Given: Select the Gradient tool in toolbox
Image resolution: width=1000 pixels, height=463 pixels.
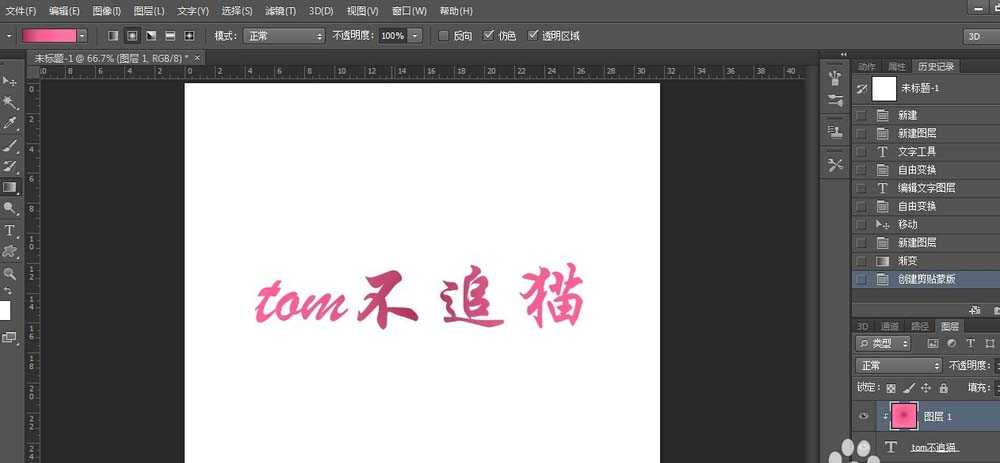Looking at the screenshot, I should click(10, 187).
